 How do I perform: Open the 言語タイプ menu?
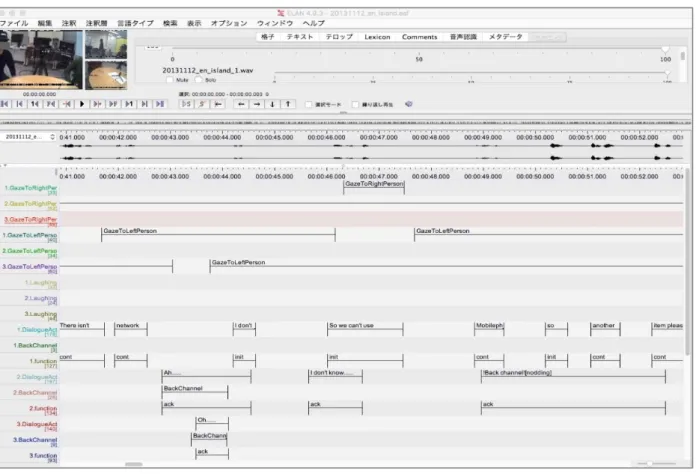(135, 23)
